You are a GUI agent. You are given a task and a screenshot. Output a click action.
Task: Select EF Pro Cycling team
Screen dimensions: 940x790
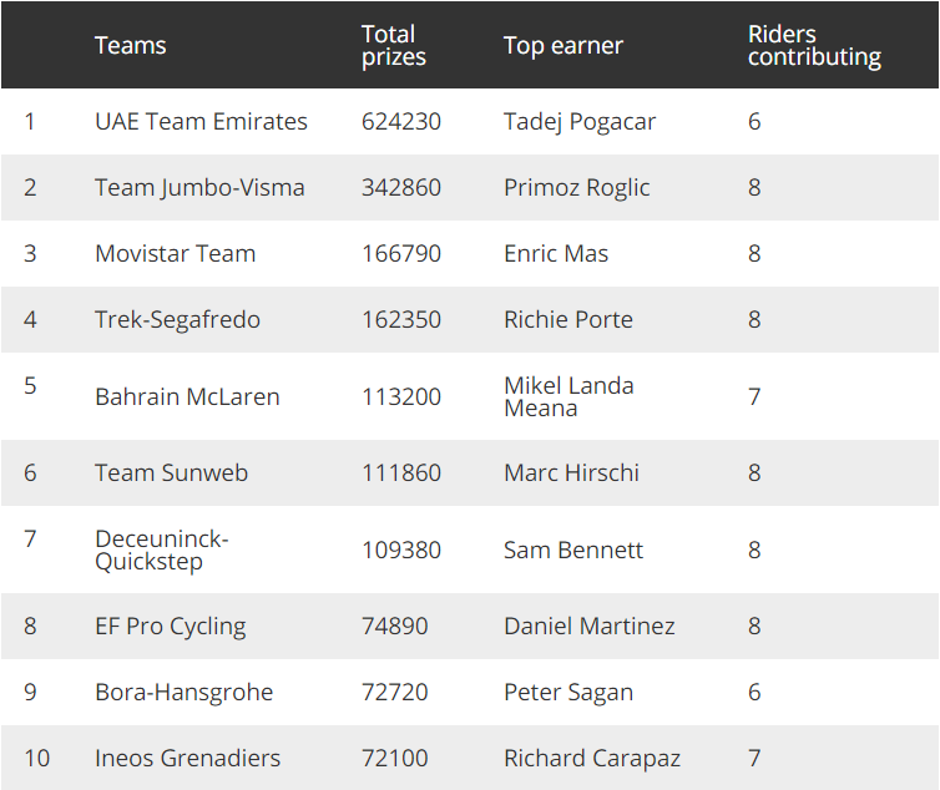point(170,626)
